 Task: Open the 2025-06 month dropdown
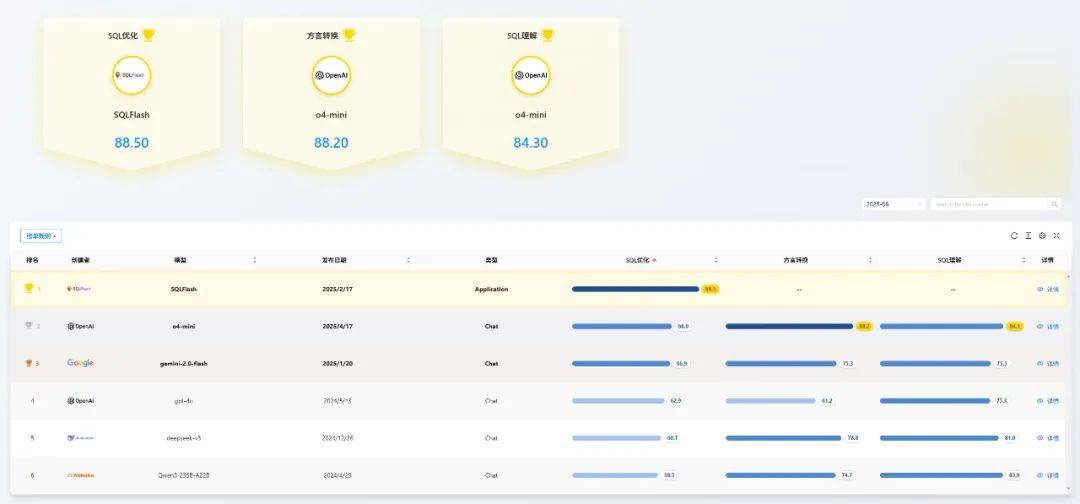pyautogui.click(x=893, y=204)
